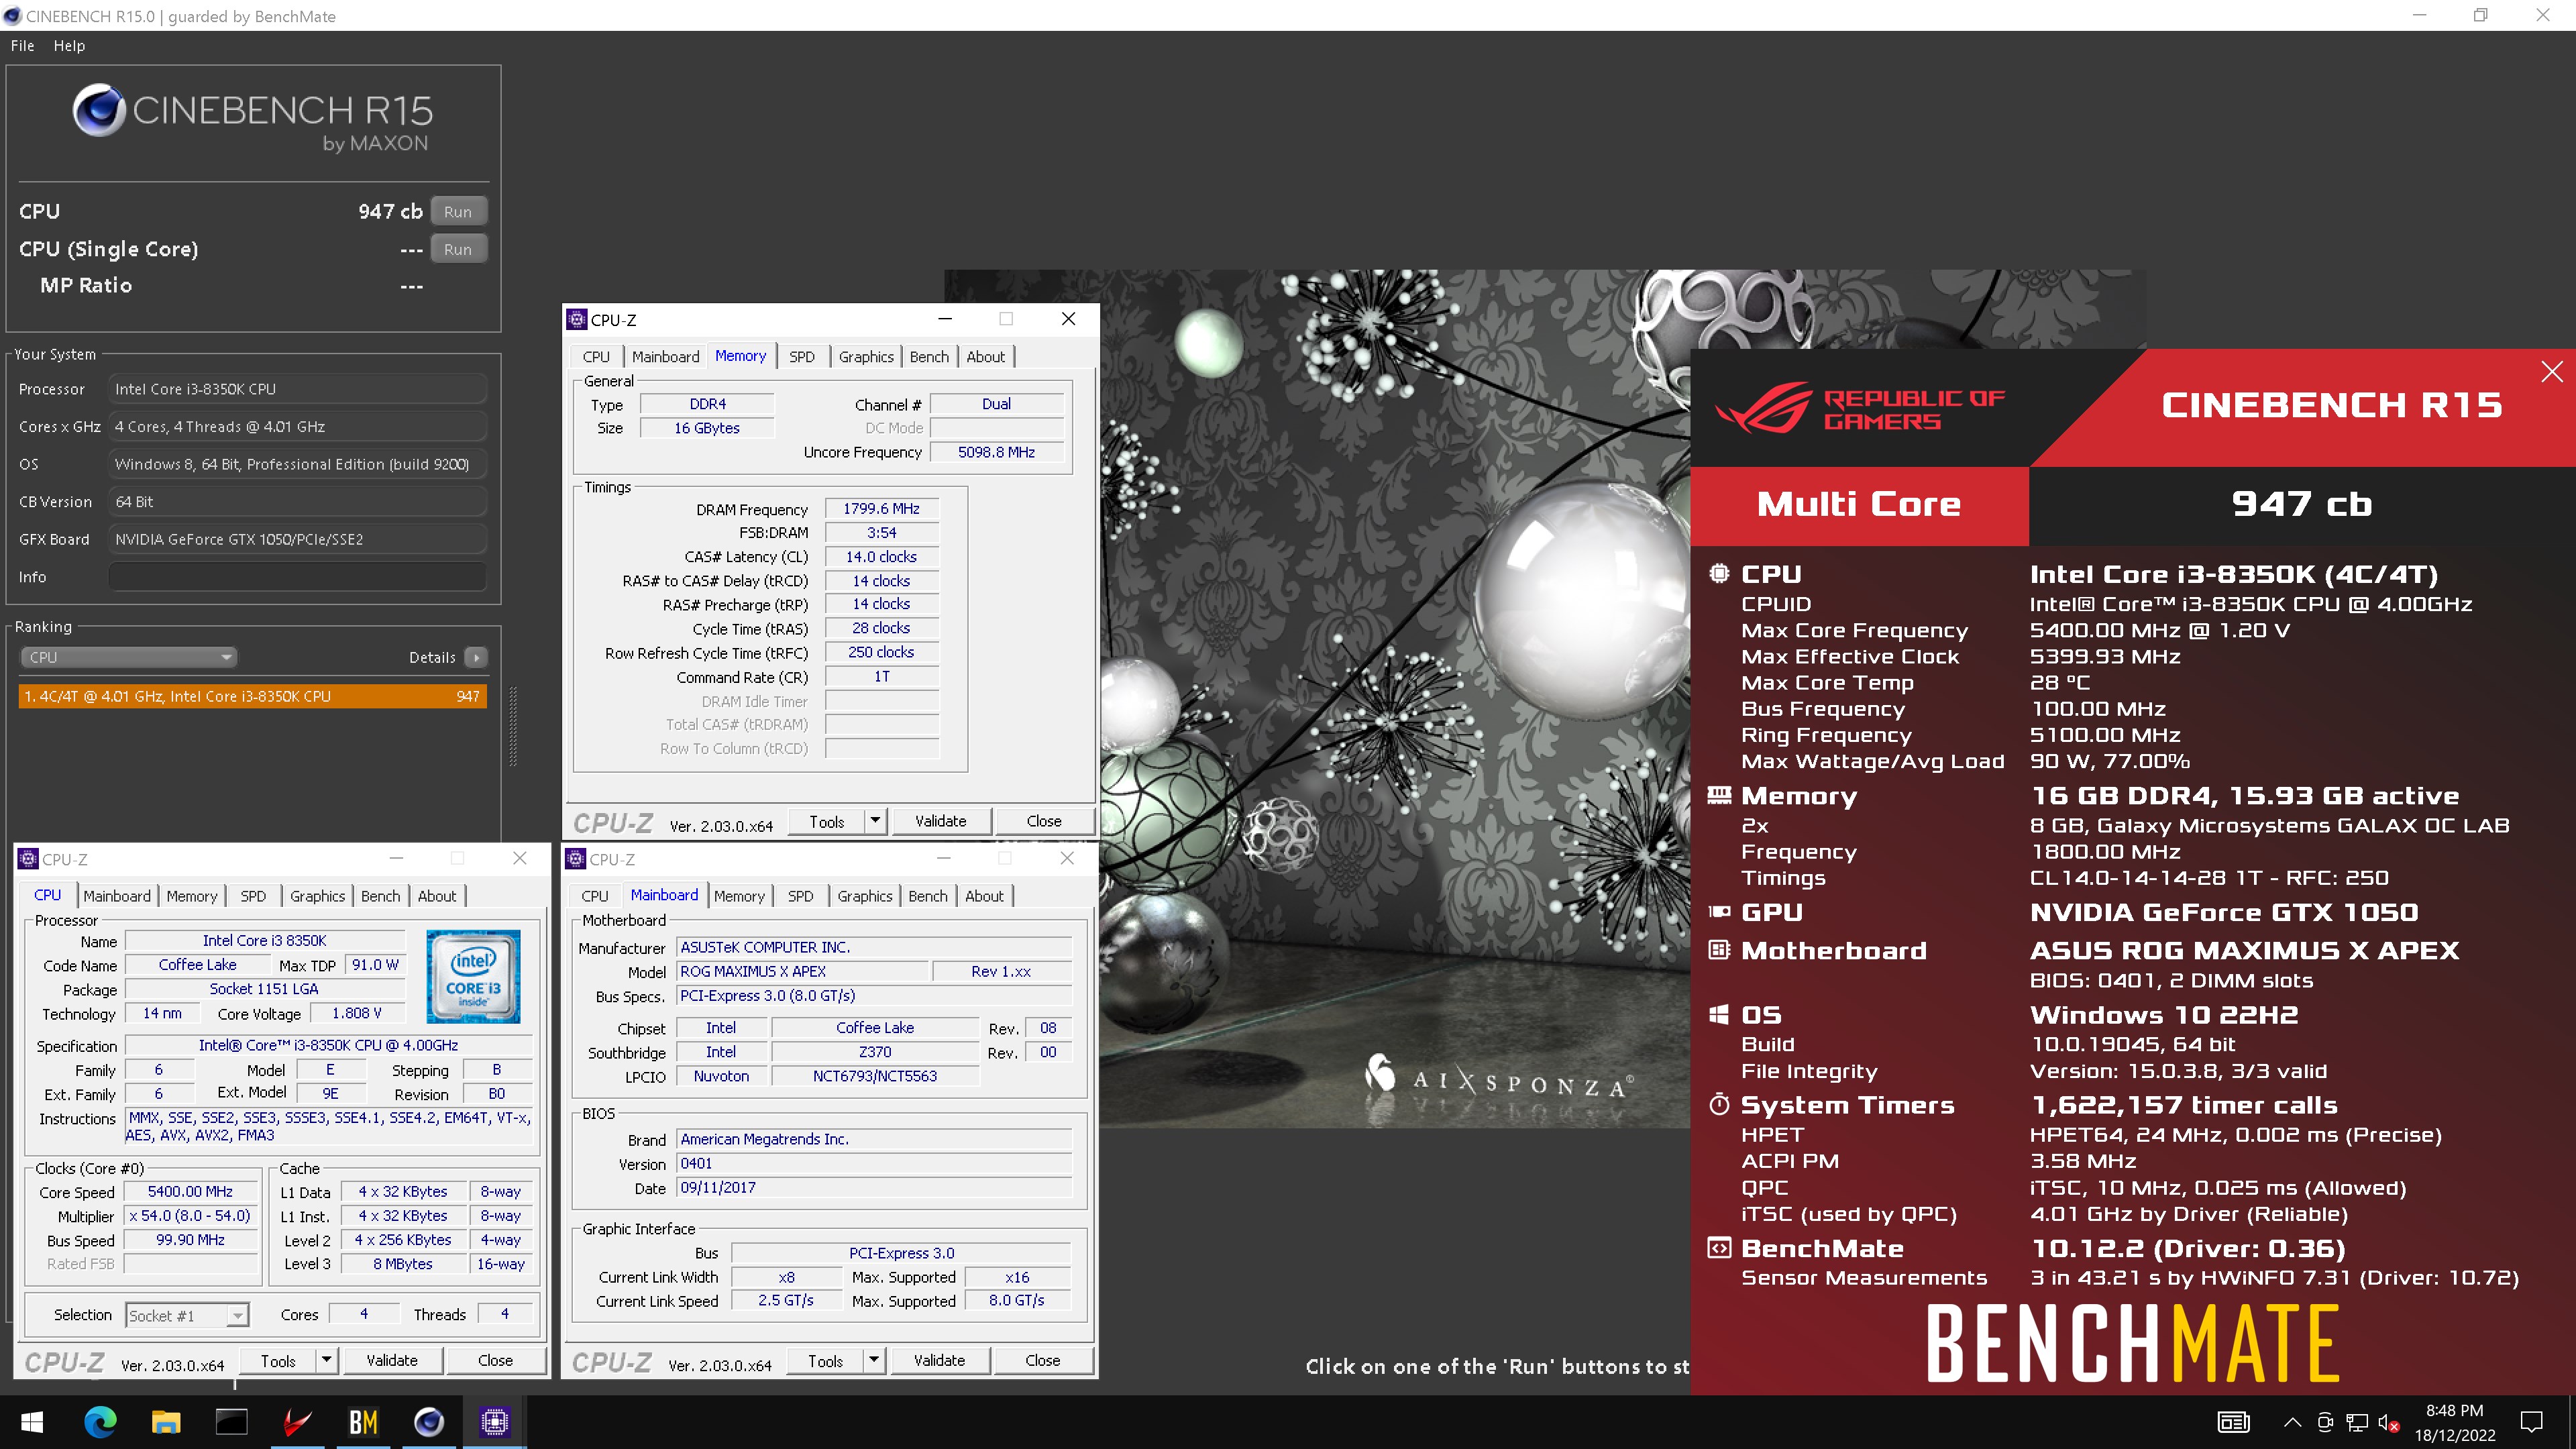Viewport: 2576px width, 1449px height.
Task: Click the DRAM Frequency value 1799.6 MHz
Action: tap(881, 508)
